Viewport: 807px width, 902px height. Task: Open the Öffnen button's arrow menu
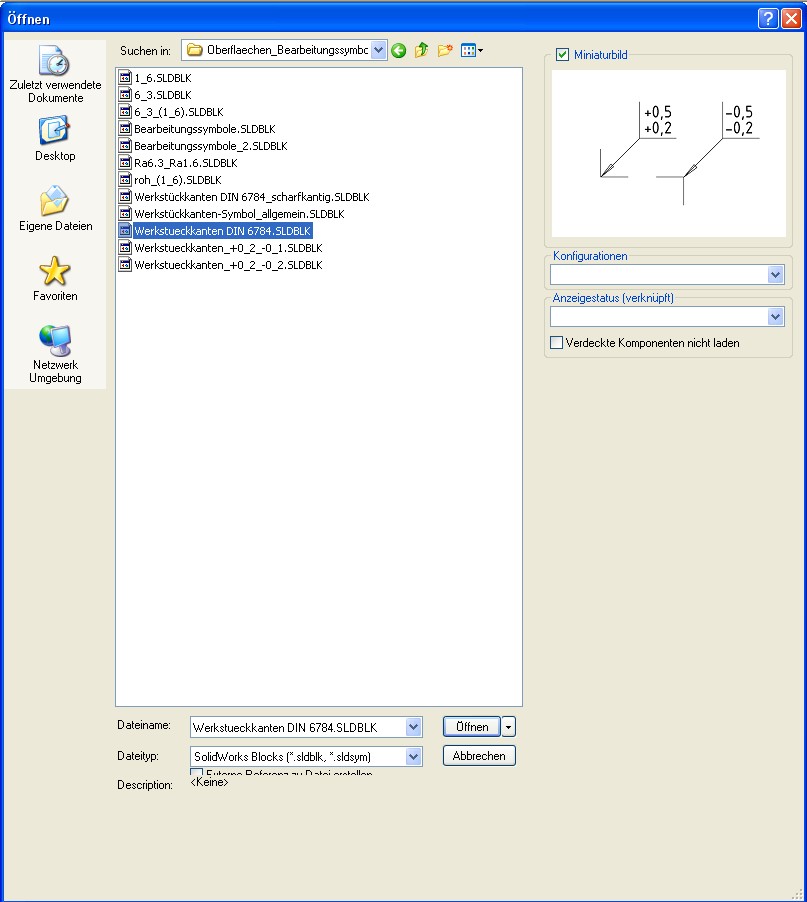click(x=508, y=727)
